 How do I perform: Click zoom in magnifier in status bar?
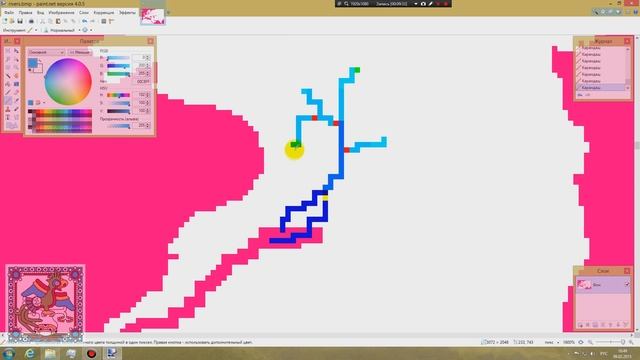click(631, 342)
